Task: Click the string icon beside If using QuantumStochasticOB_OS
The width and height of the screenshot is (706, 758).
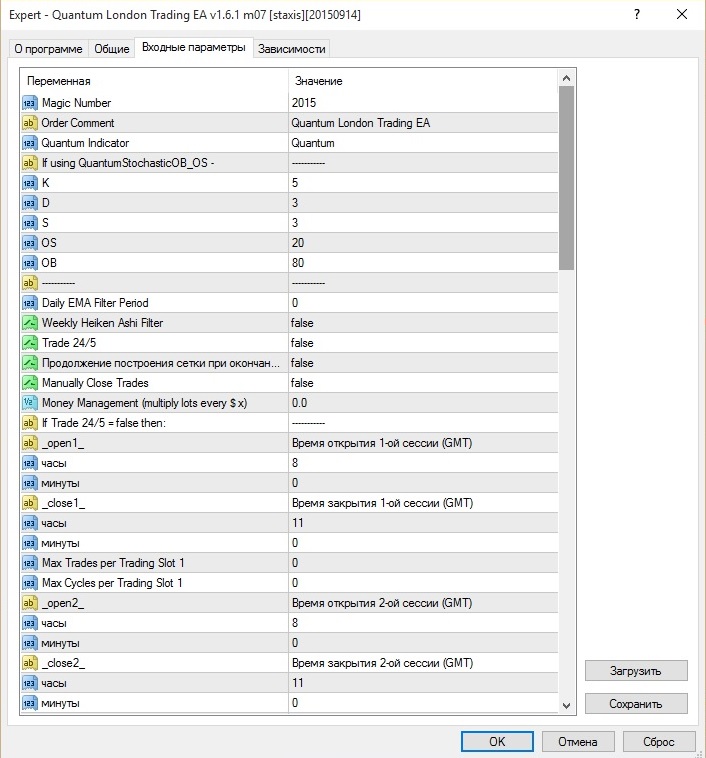Action: click(x=29, y=163)
